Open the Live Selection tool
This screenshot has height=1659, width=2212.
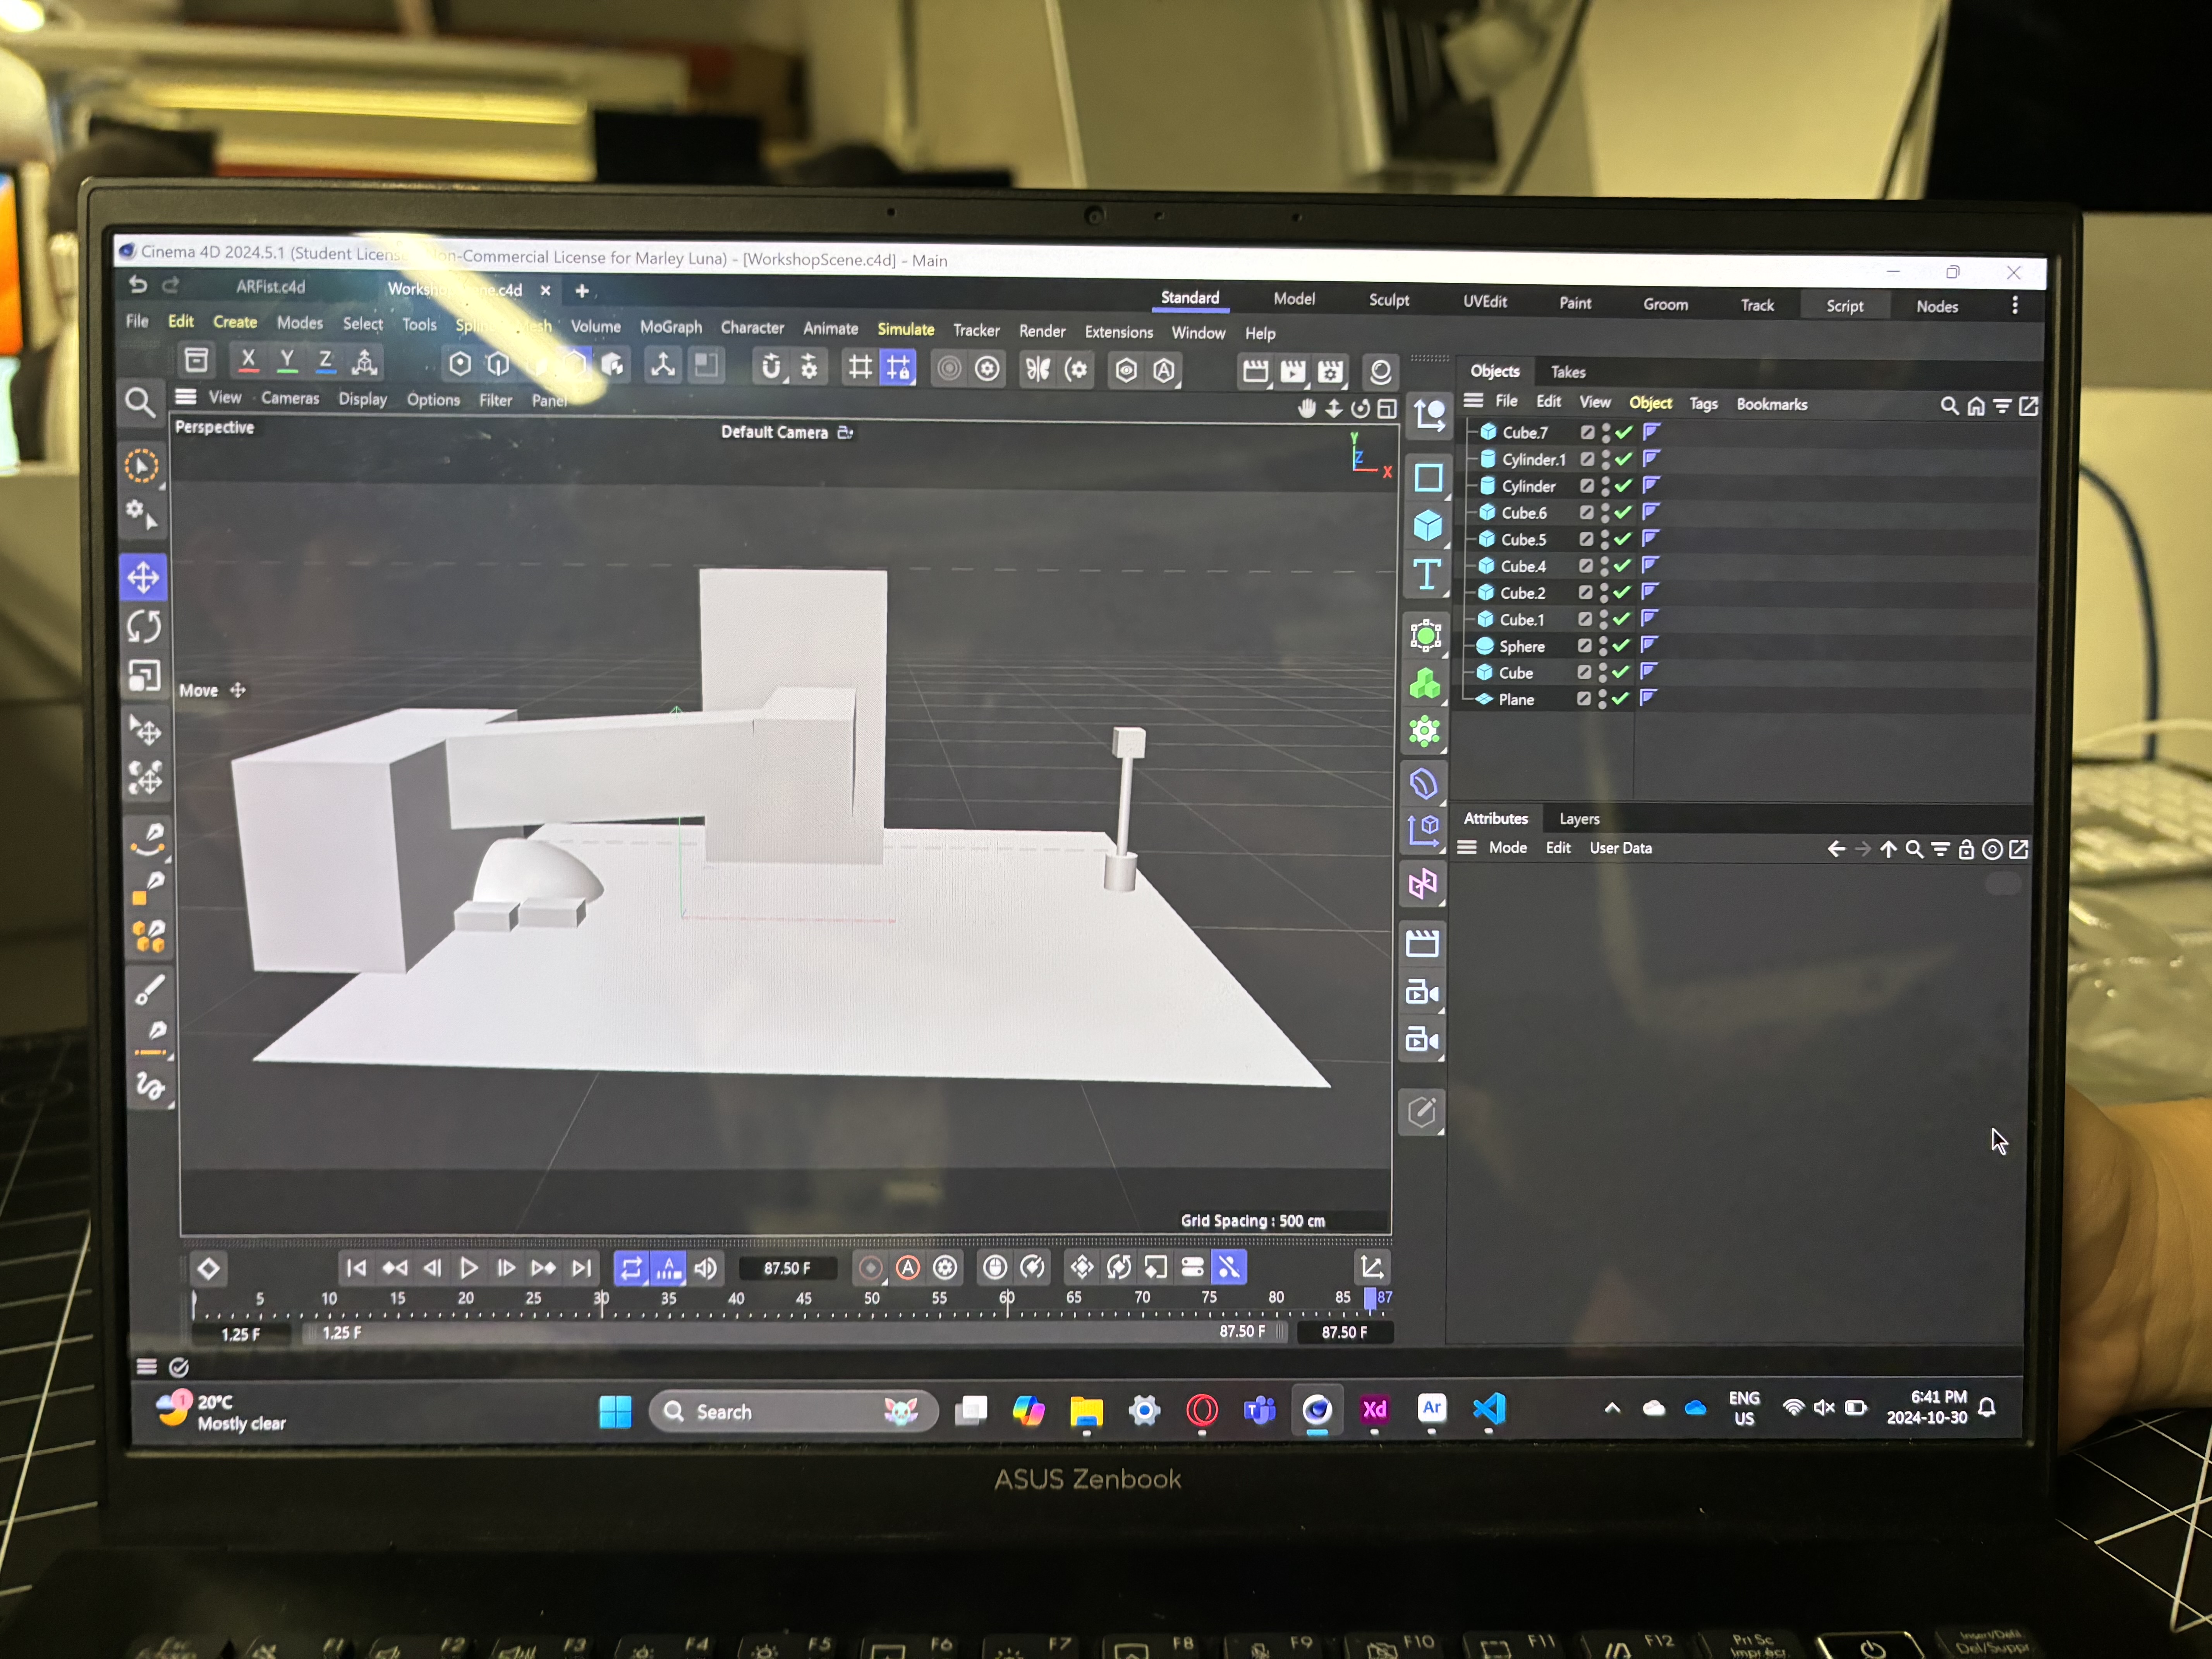143,465
